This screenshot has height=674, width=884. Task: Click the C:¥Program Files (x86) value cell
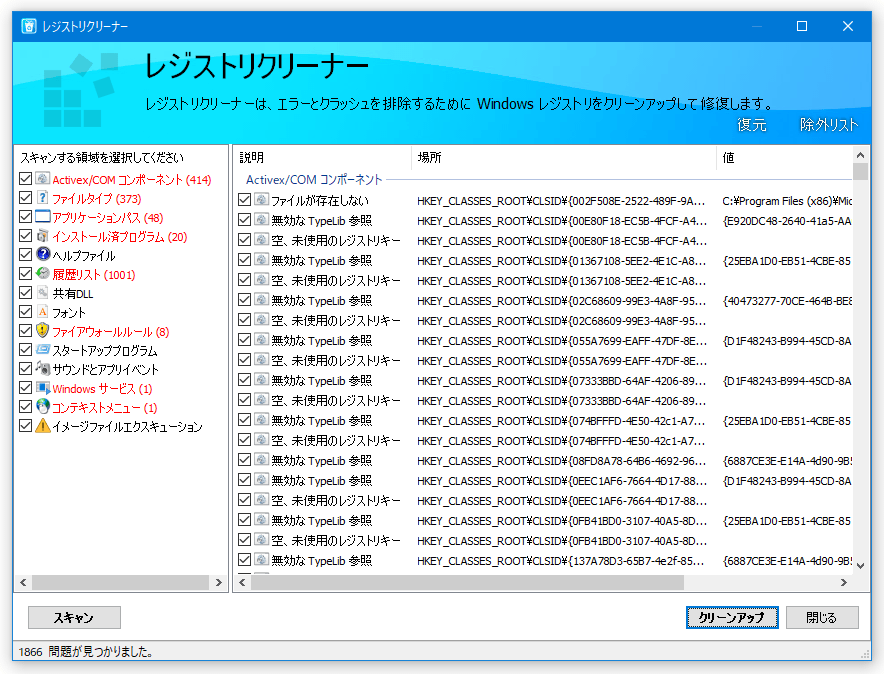787,201
